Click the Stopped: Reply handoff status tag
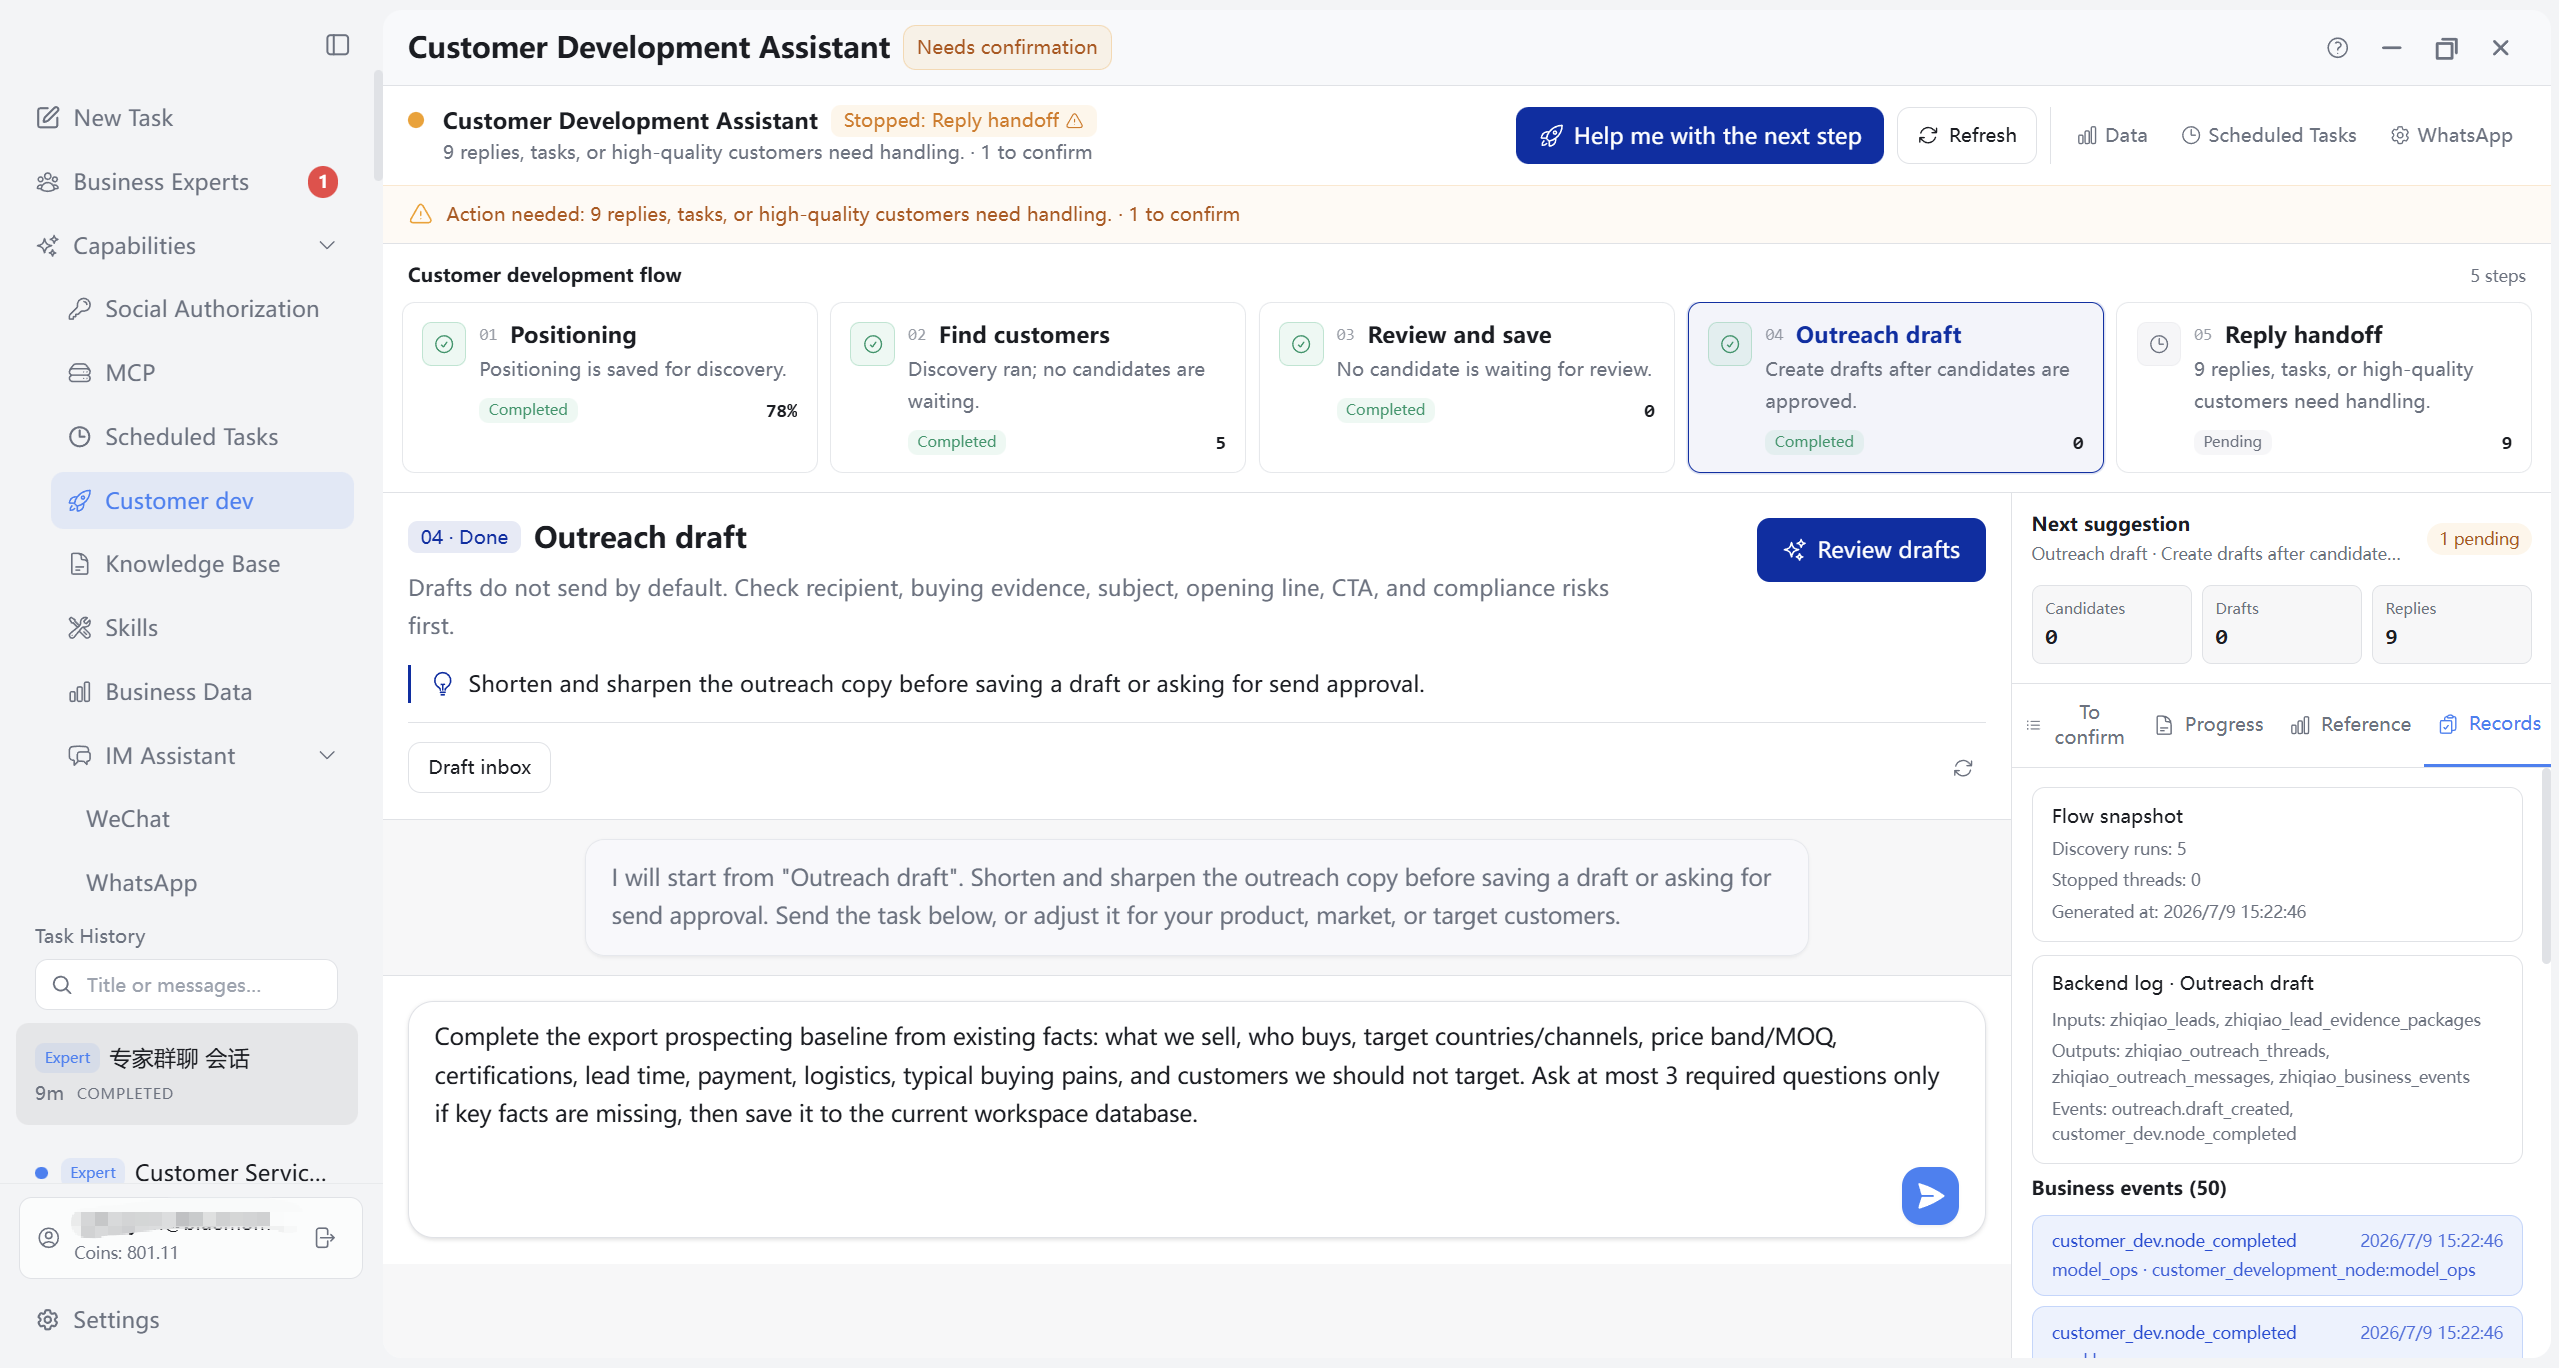2559x1368 pixels. tap(963, 120)
